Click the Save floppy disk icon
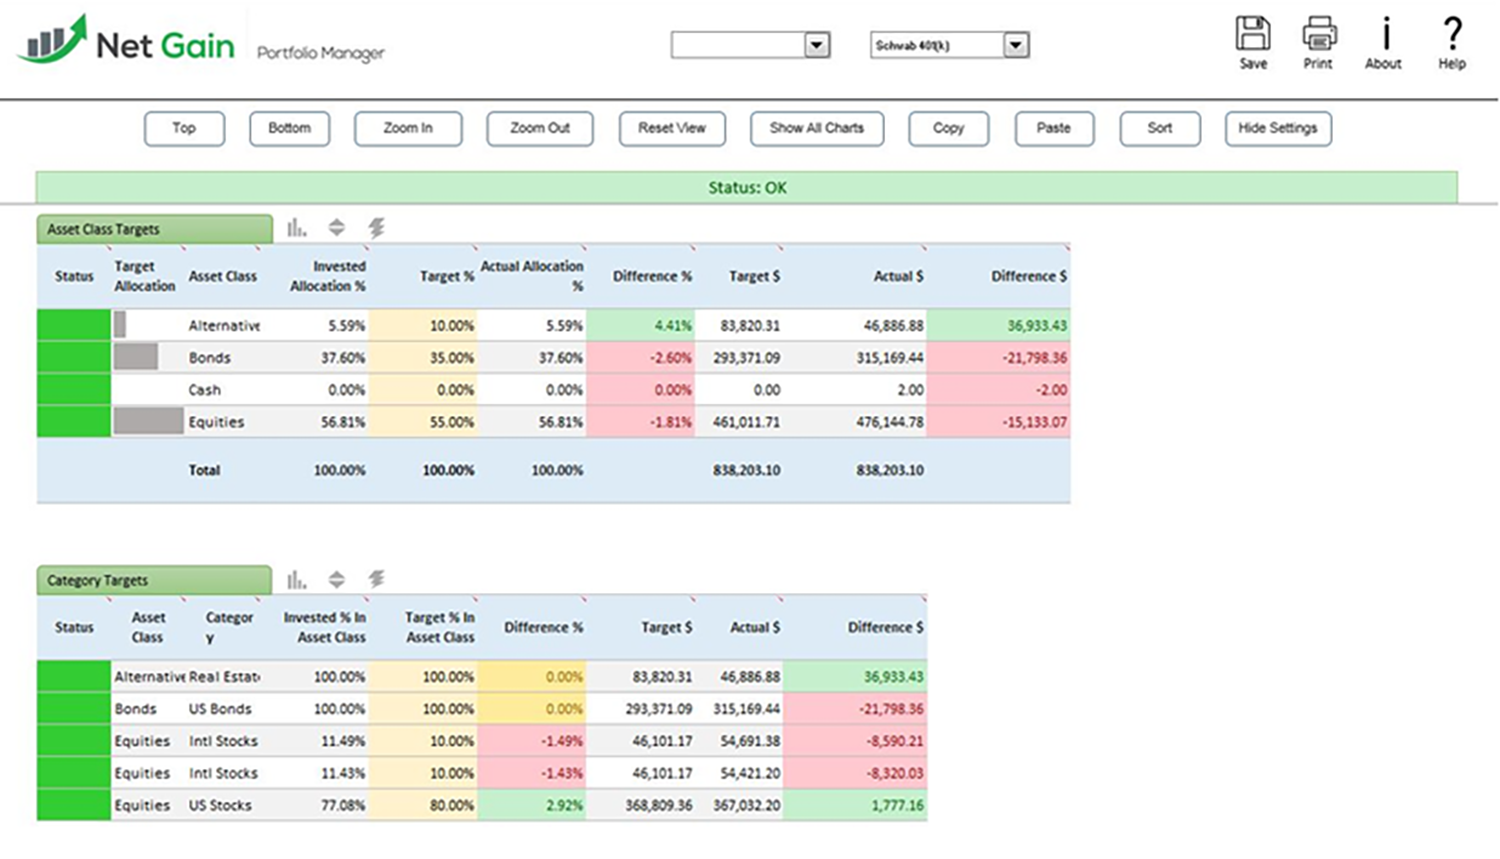 1252,34
